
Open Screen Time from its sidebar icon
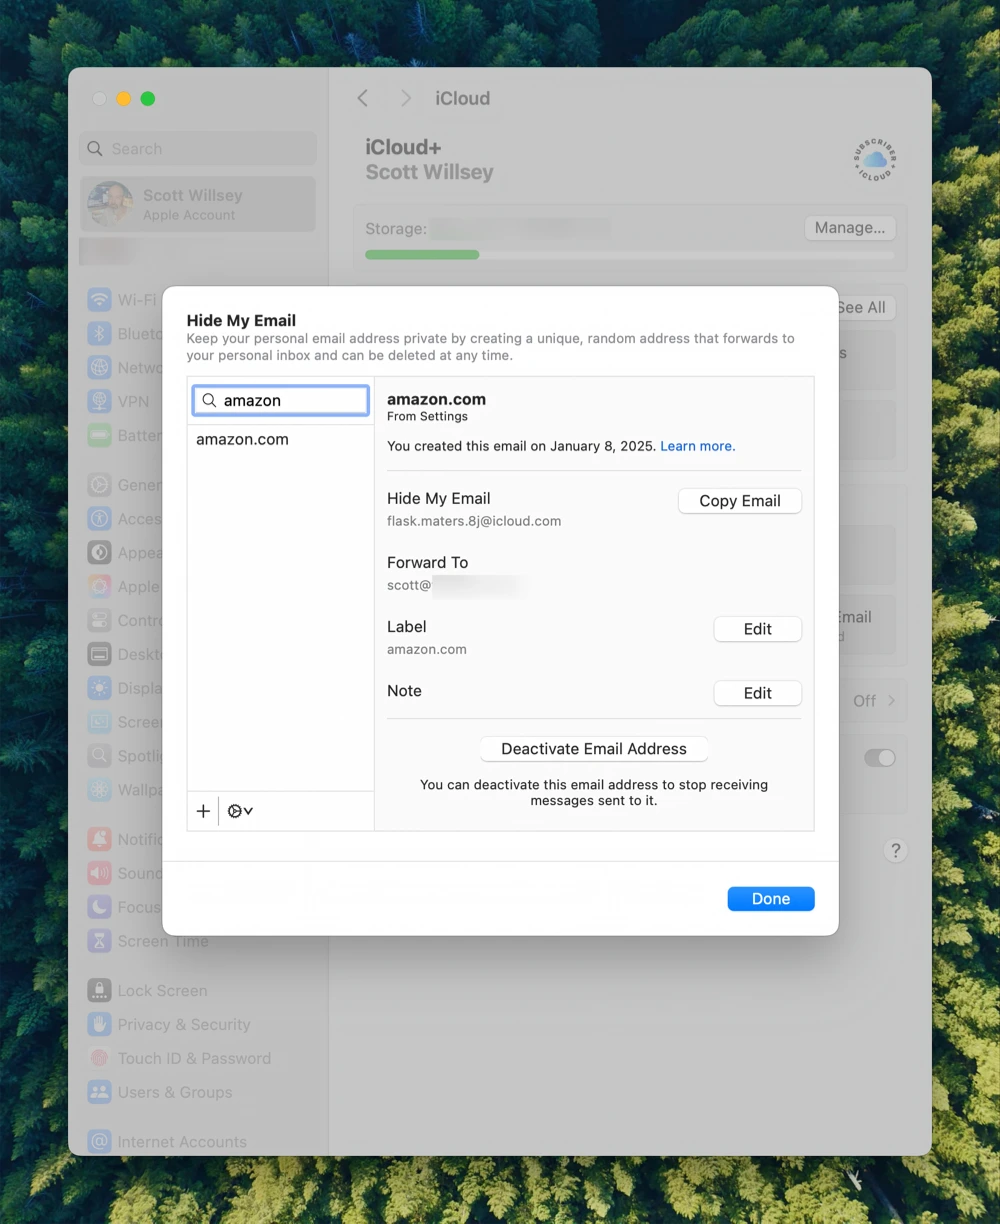[99, 941]
